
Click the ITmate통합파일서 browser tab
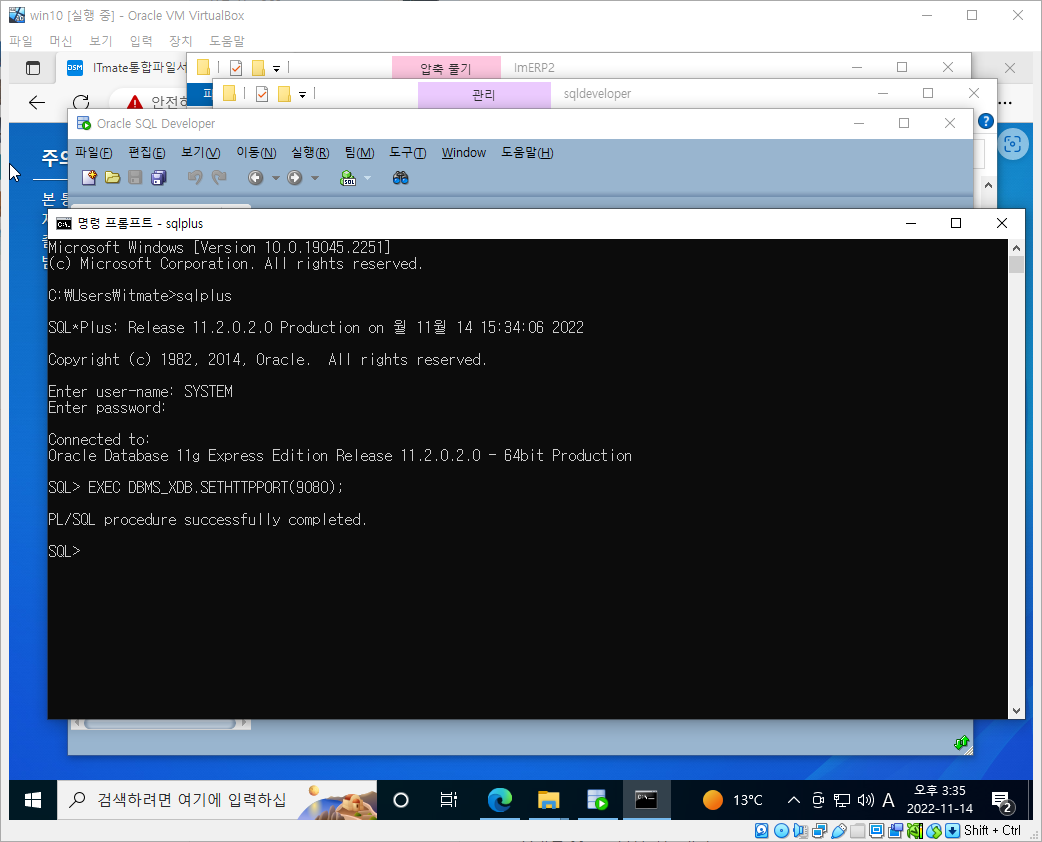coord(126,68)
